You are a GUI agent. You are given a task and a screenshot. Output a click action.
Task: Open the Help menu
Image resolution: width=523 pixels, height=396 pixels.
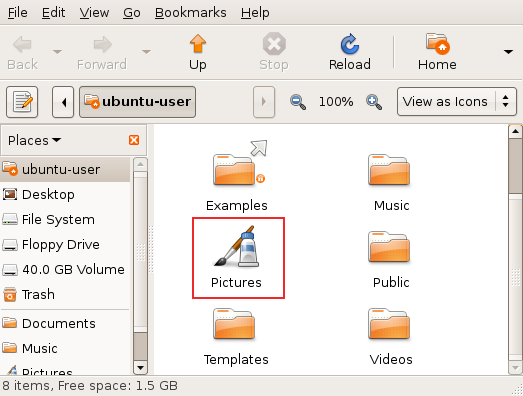(255, 13)
